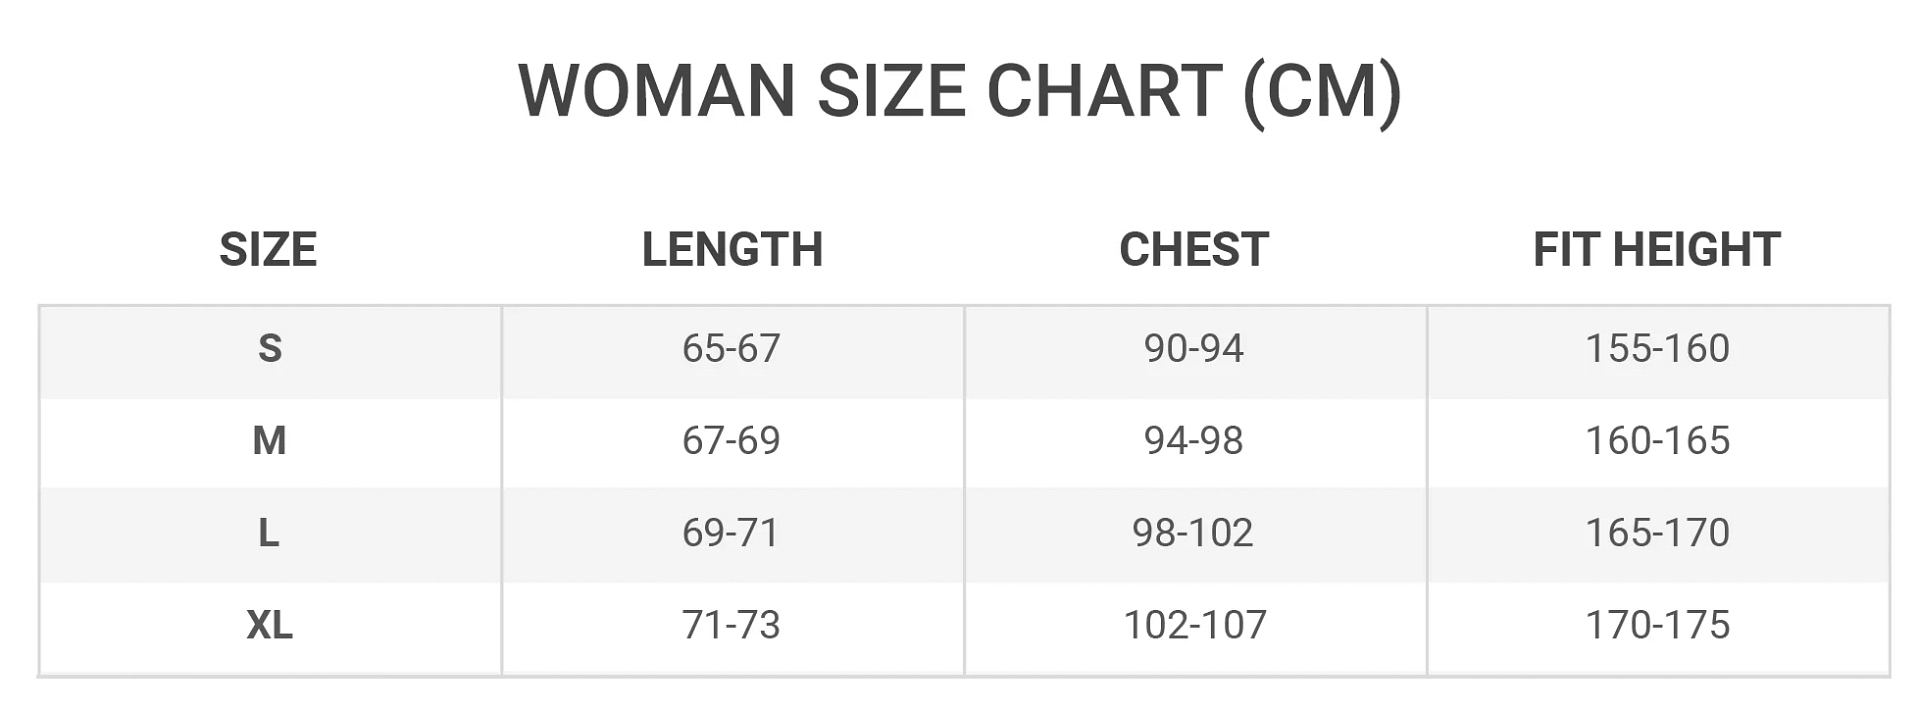Click chest value 98-102
Viewport: 1918px width, 712px height.
pos(1193,532)
